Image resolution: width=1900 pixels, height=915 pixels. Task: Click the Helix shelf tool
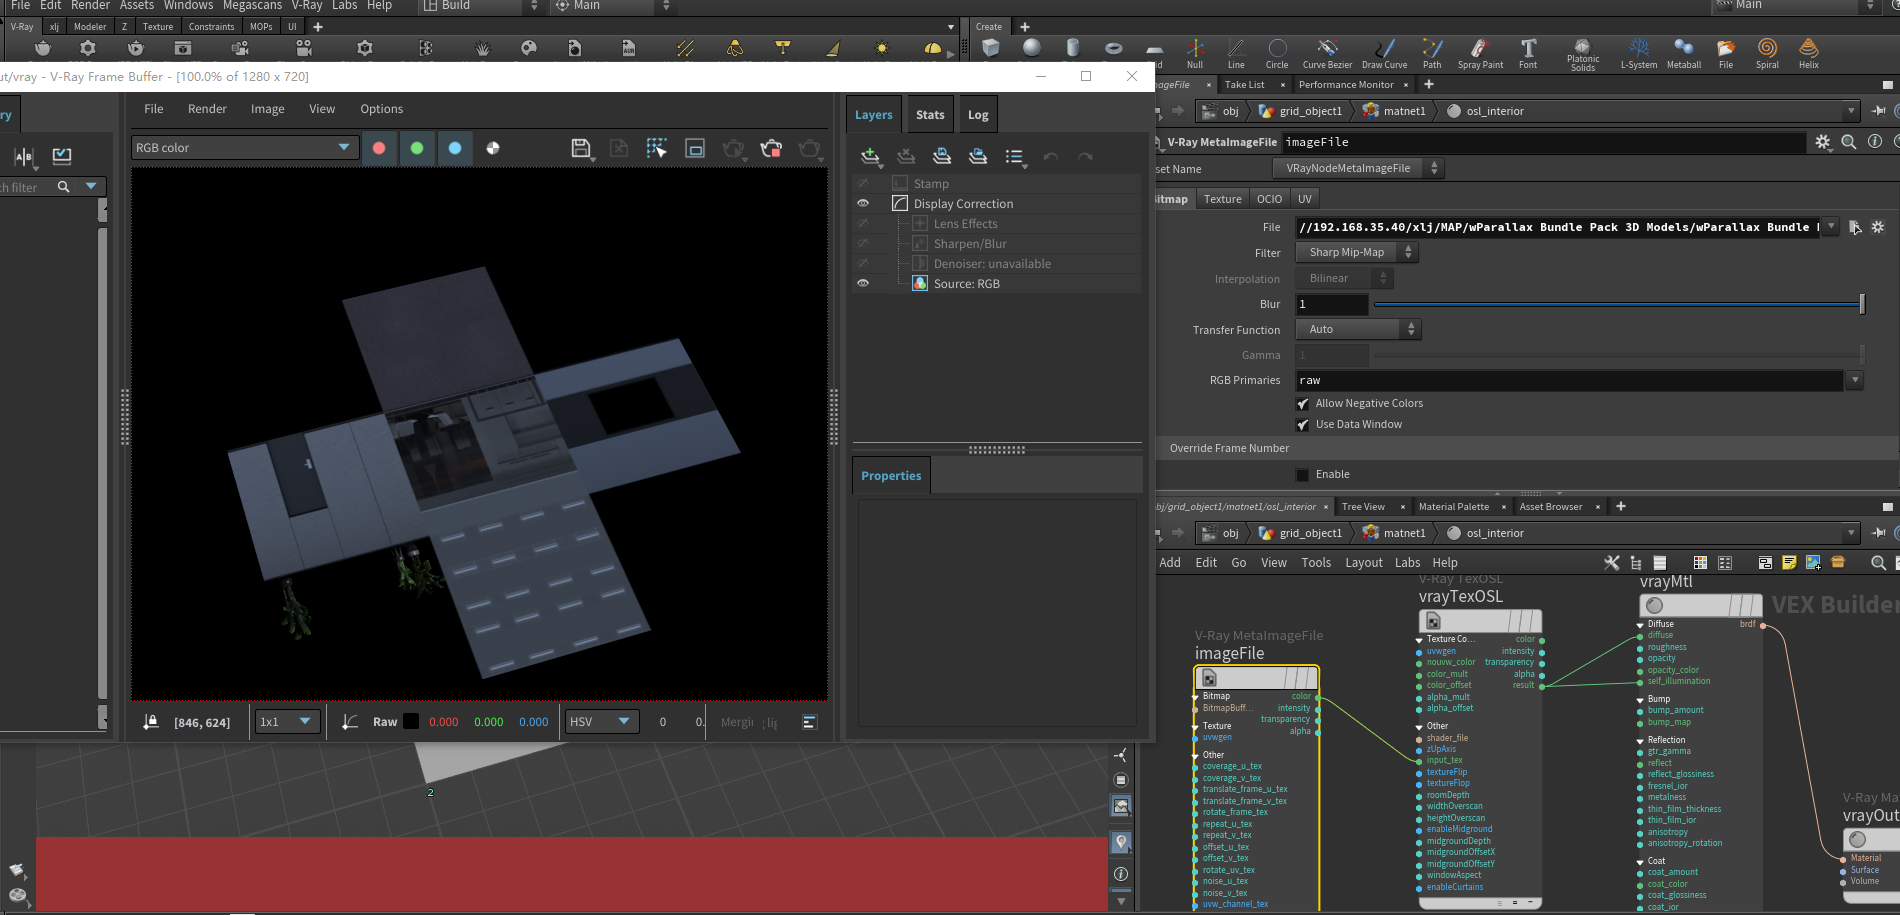[x=1809, y=53]
